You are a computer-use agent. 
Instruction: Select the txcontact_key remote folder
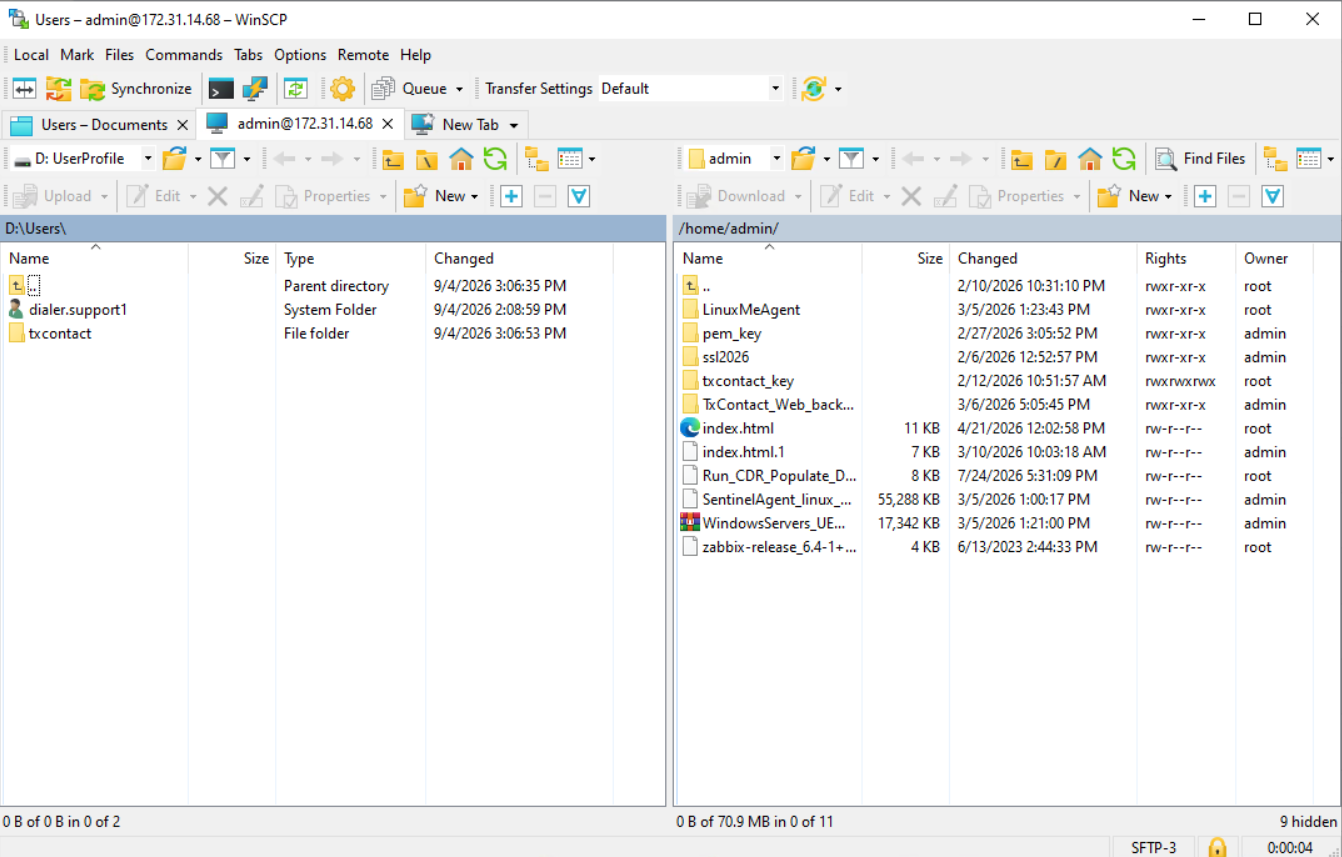pos(748,381)
